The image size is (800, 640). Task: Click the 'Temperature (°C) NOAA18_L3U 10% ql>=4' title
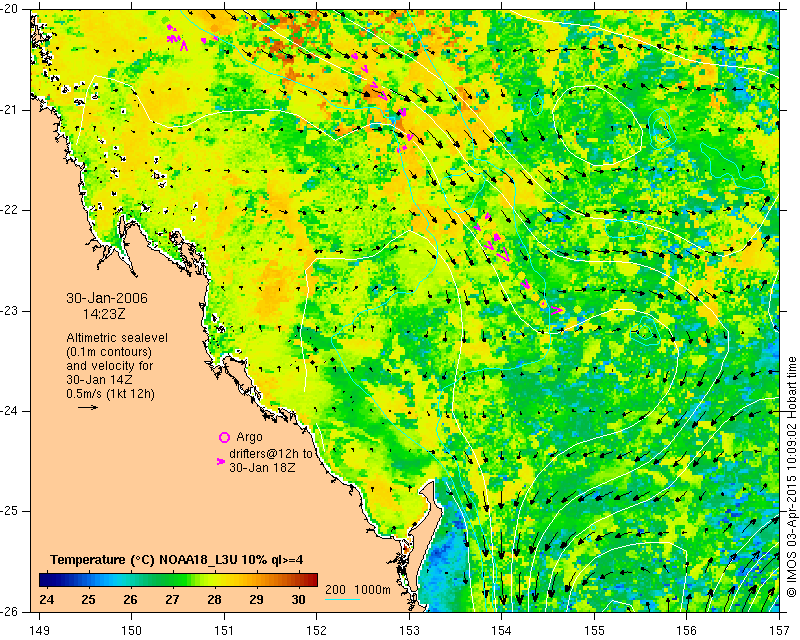click(x=177, y=560)
